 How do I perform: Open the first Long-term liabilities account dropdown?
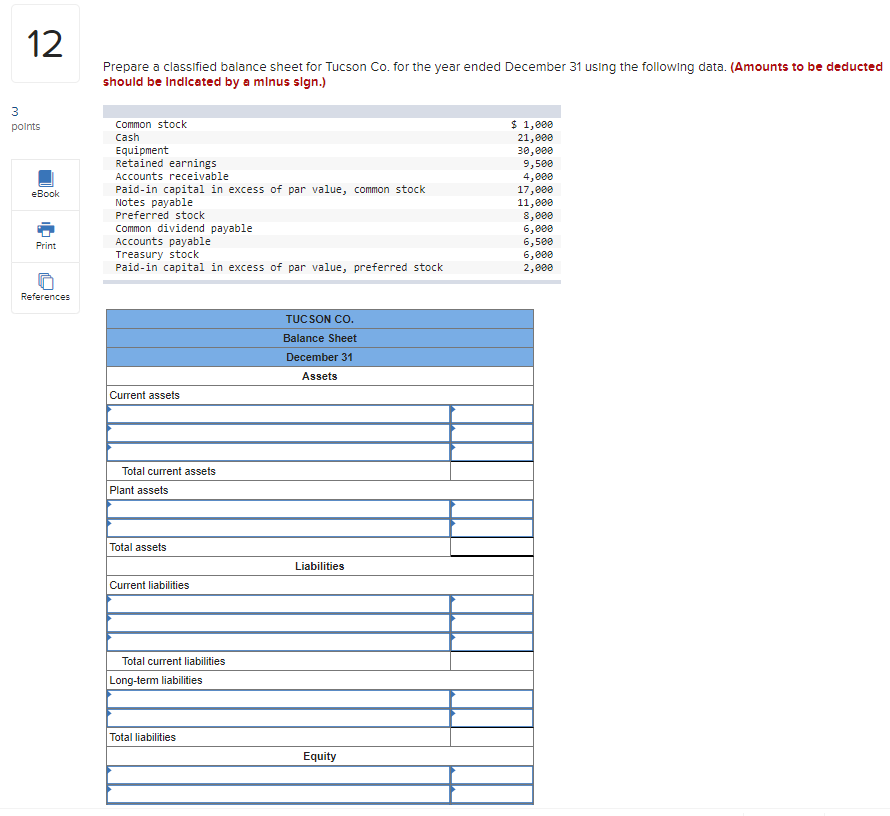tap(270, 698)
